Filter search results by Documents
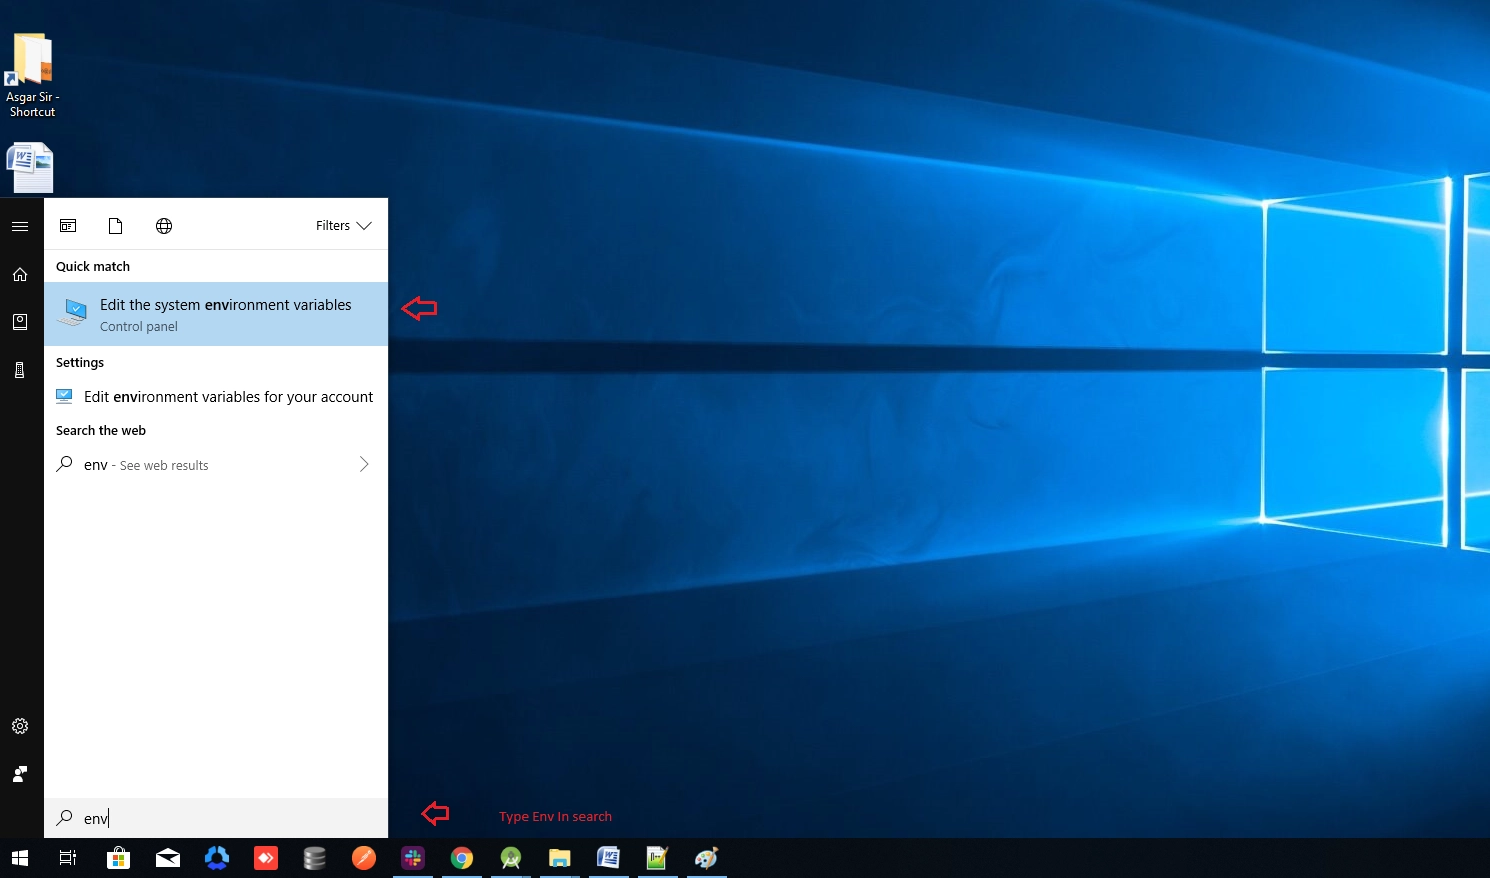The image size is (1490, 878). click(x=116, y=226)
